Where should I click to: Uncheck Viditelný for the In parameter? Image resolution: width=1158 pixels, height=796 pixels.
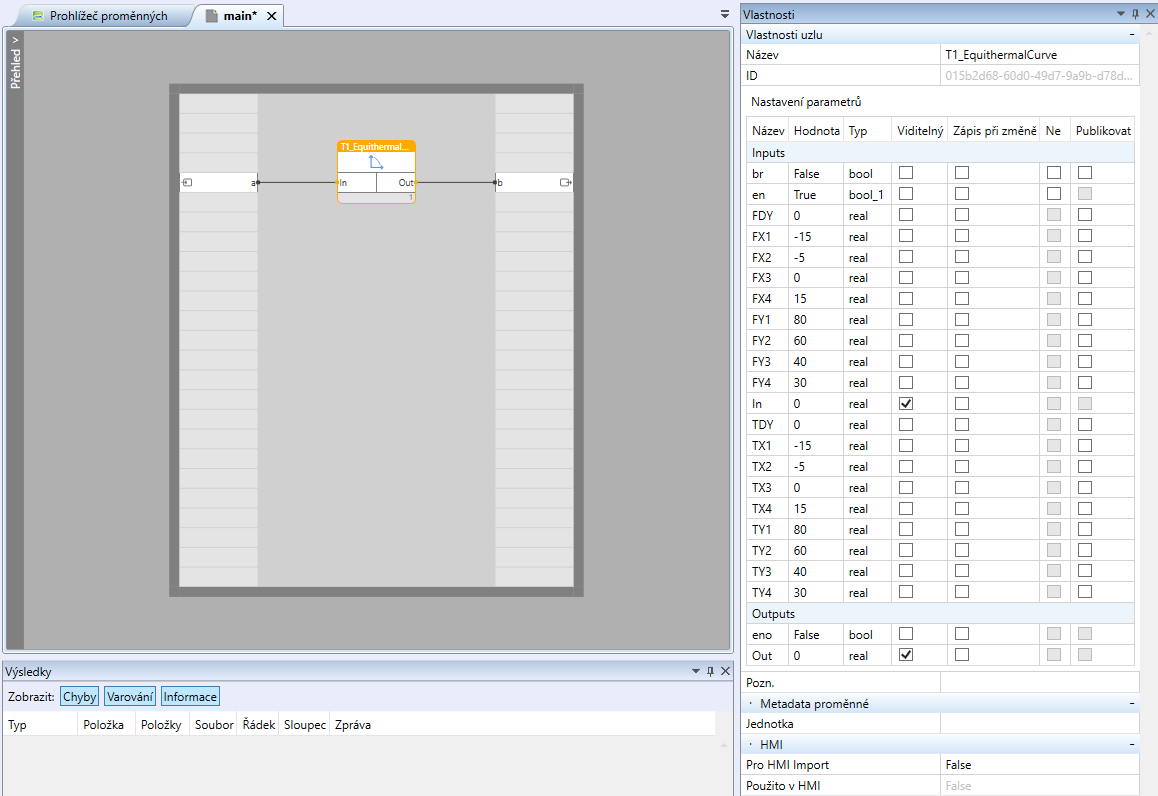(x=906, y=404)
